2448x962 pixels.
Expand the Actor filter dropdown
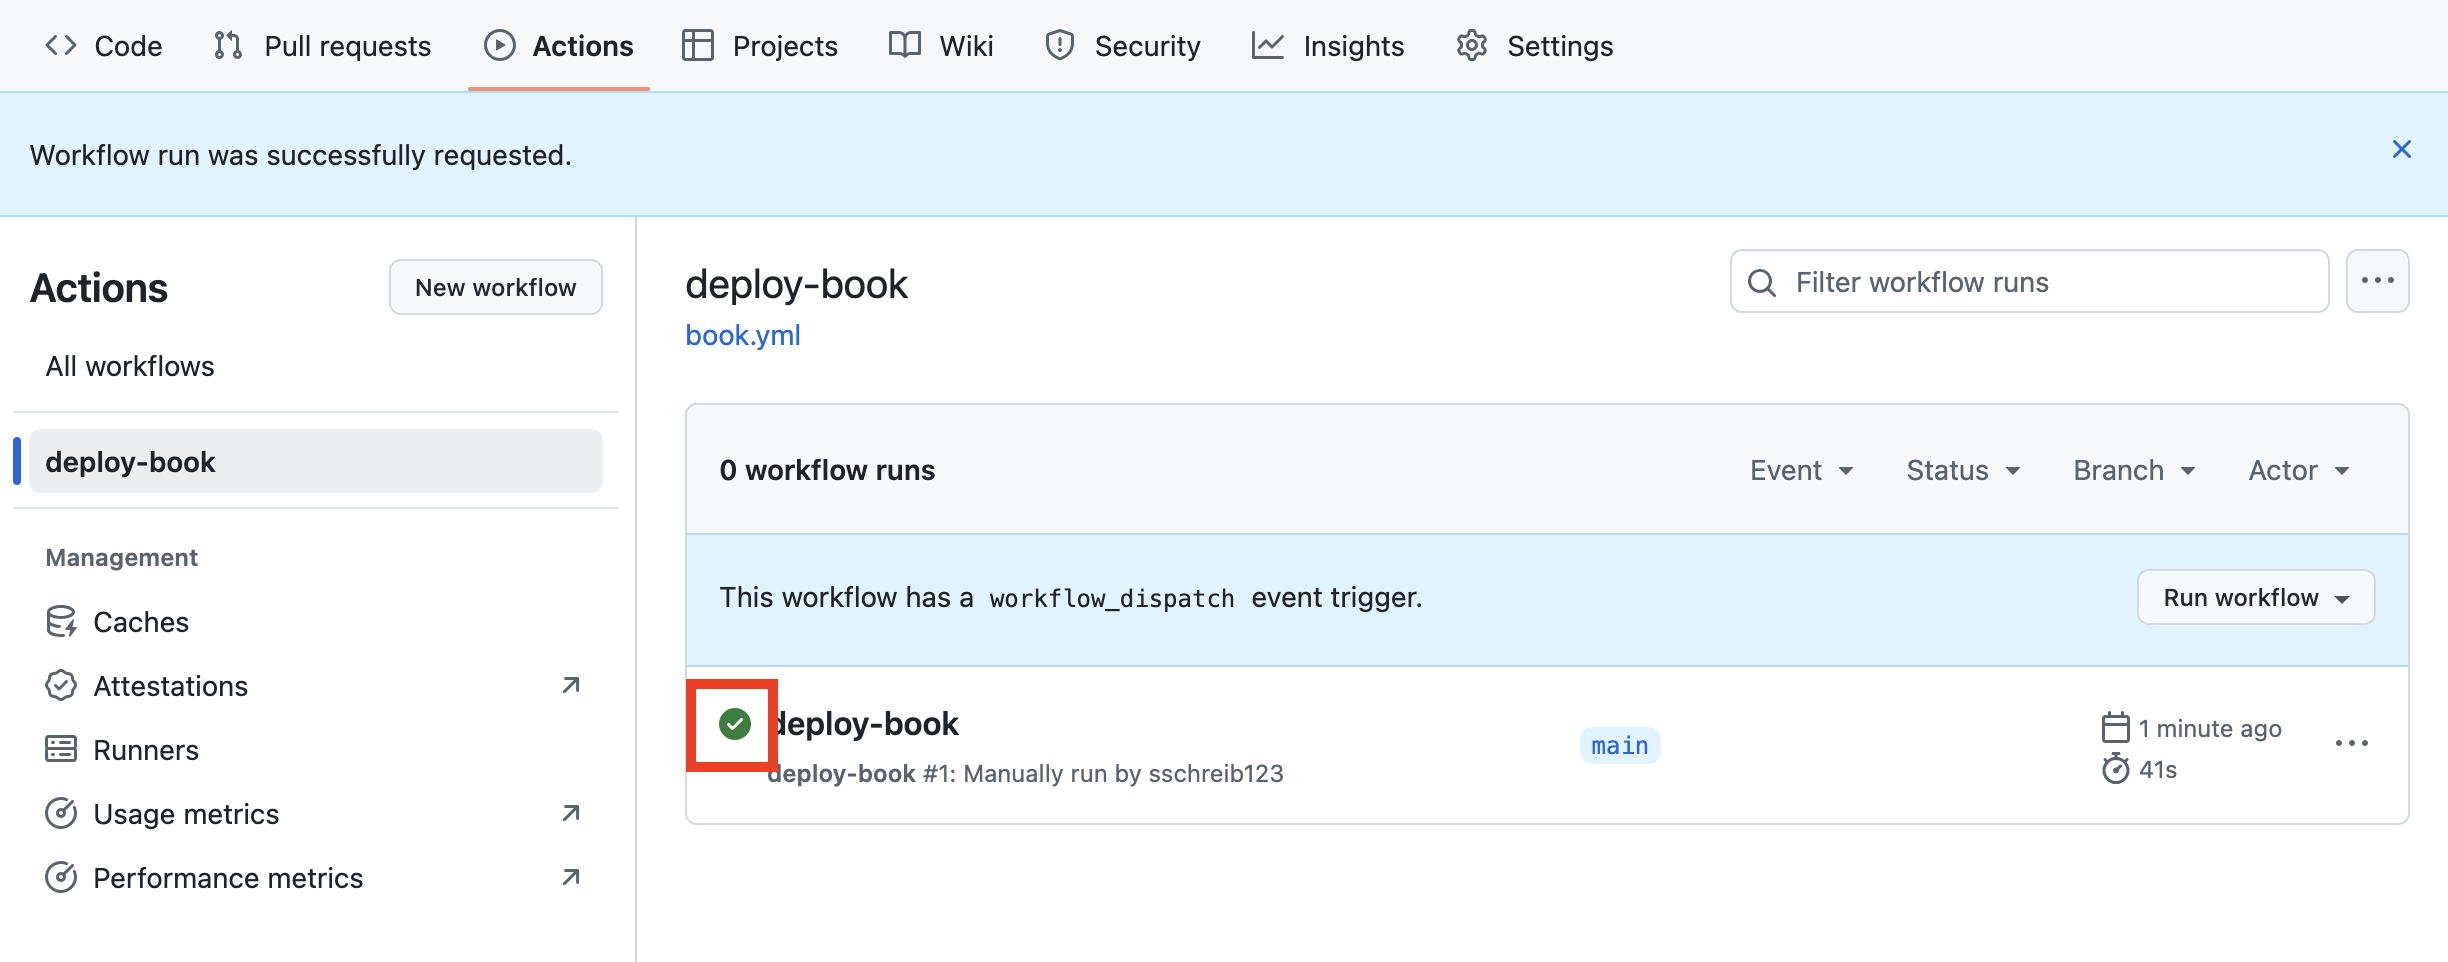2298,471
